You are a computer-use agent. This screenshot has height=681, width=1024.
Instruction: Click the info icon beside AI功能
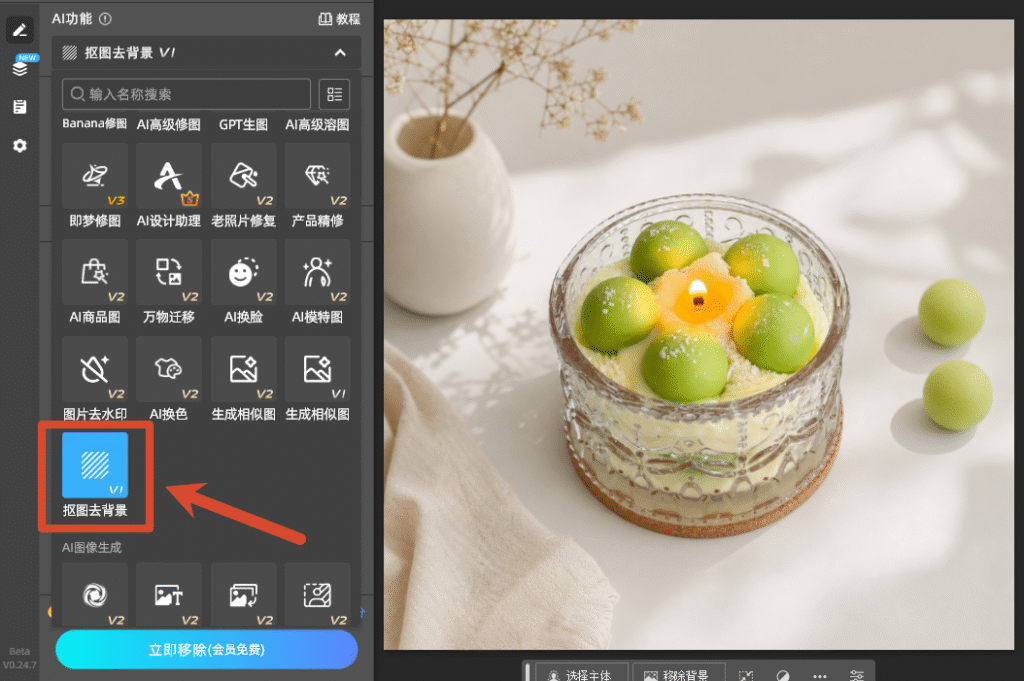pos(105,19)
